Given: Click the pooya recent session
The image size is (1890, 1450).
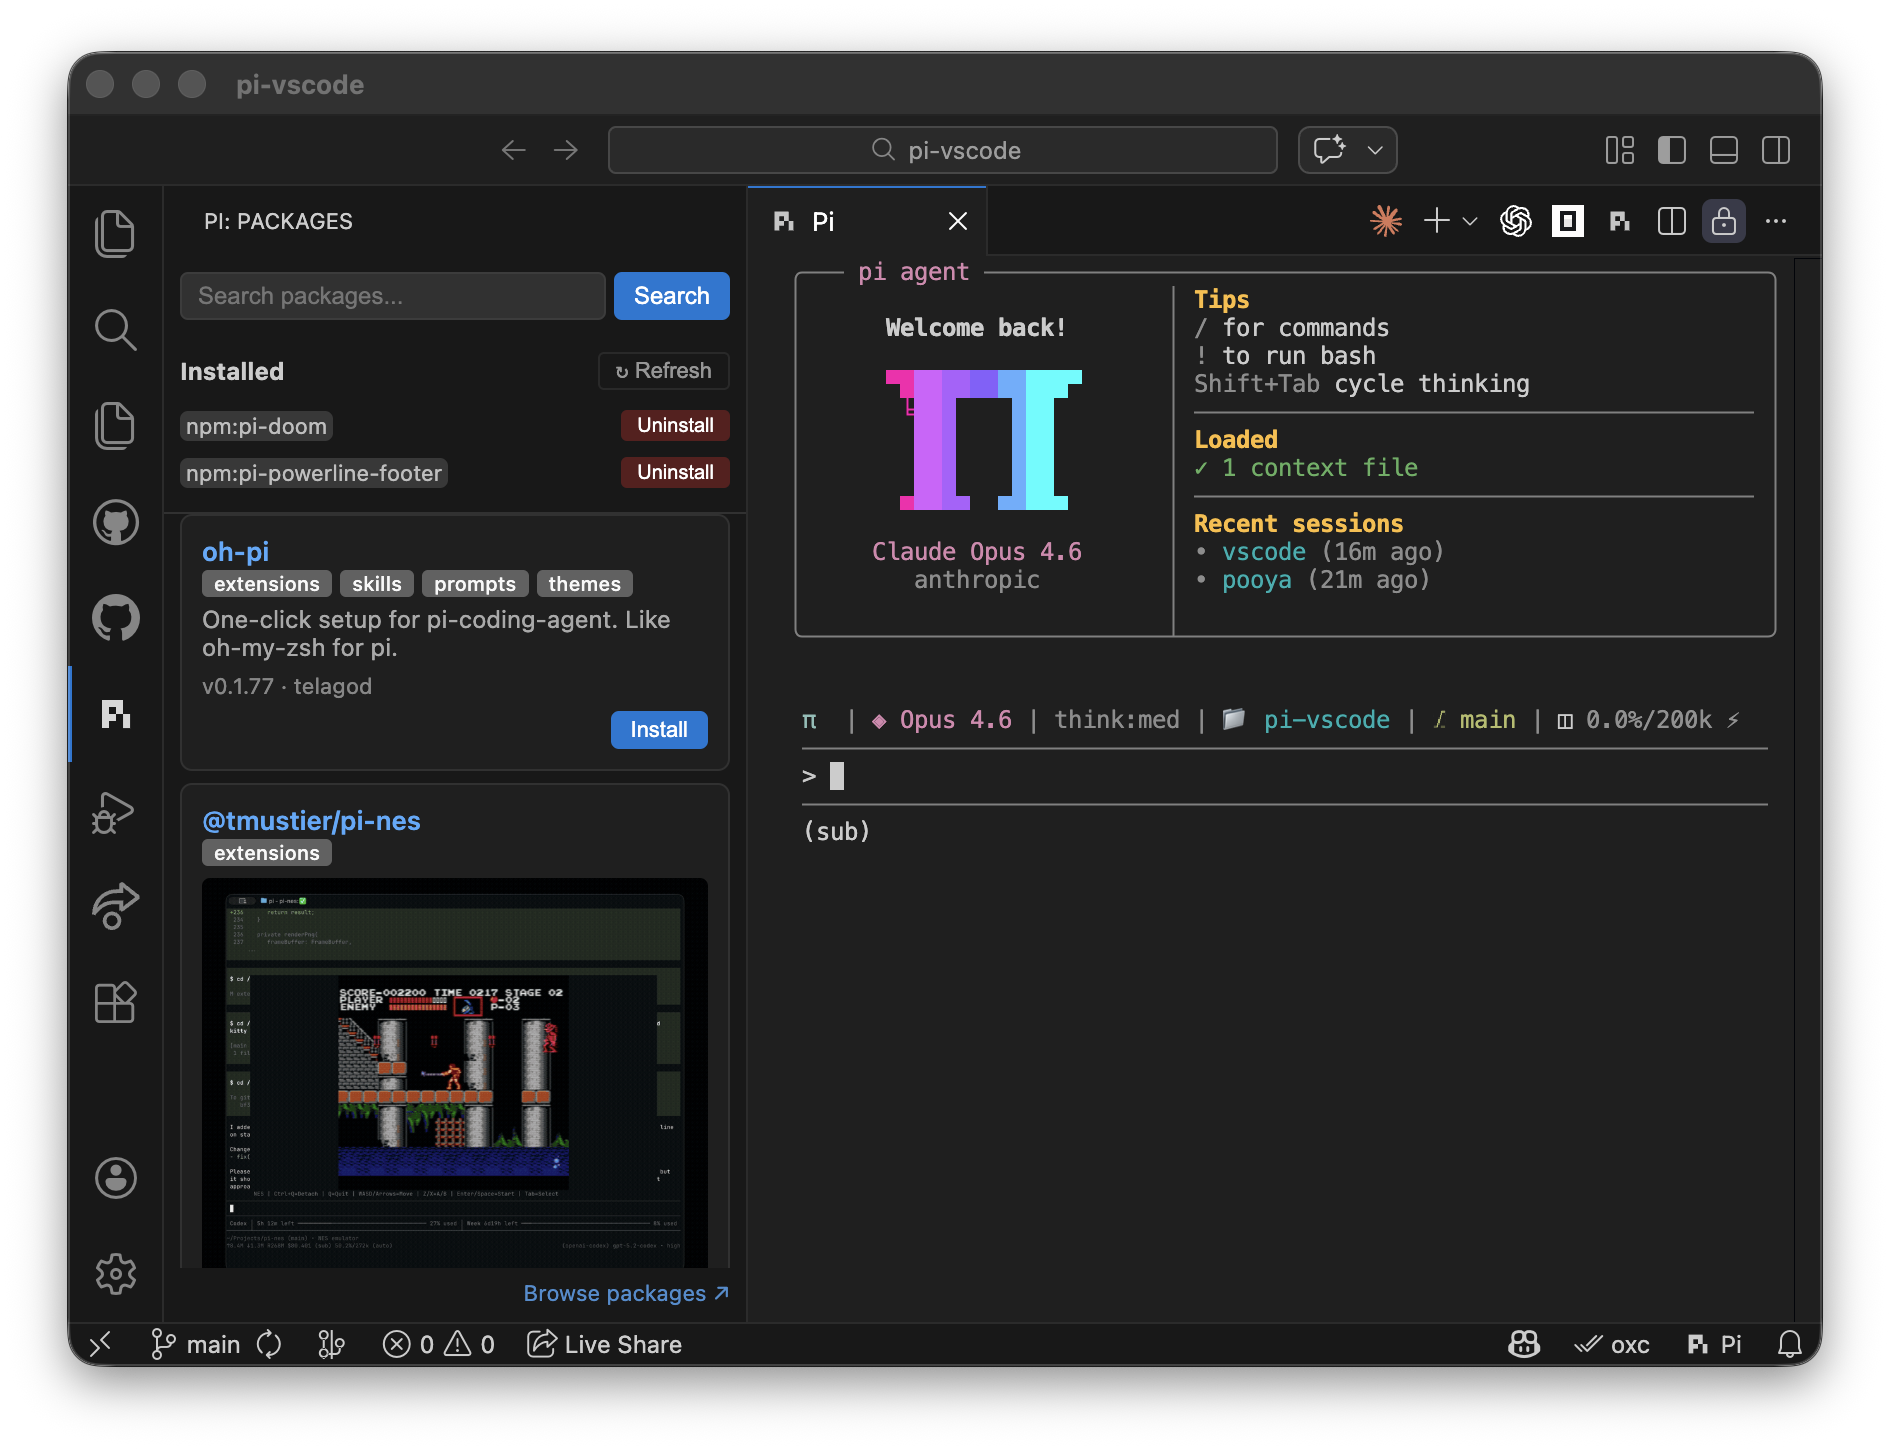Looking at the screenshot, I should pyautogui.click(x=1256, y=580).
